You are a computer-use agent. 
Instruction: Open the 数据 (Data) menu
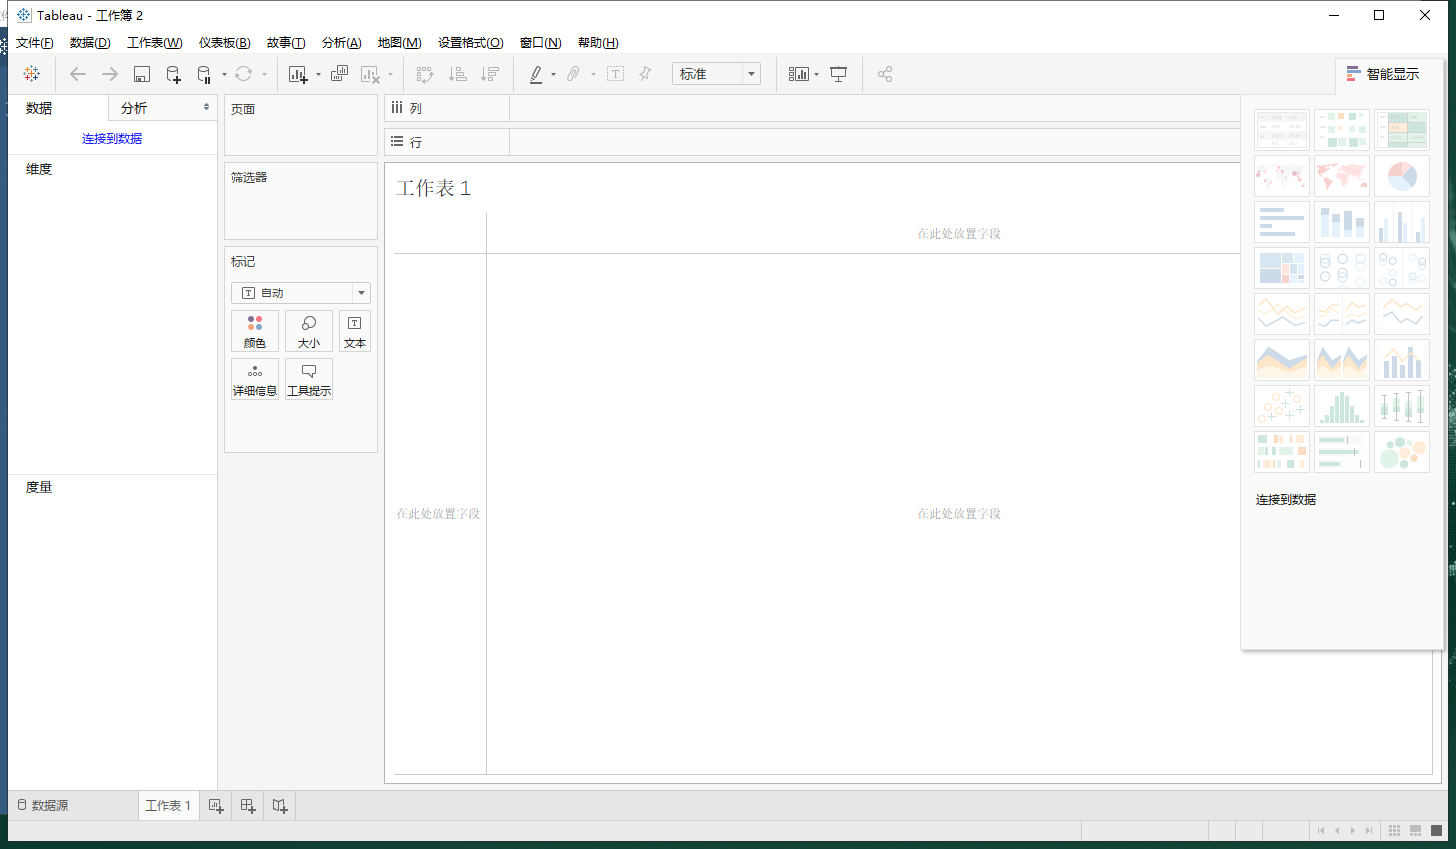pyautogui.click(x=89, y=42)
